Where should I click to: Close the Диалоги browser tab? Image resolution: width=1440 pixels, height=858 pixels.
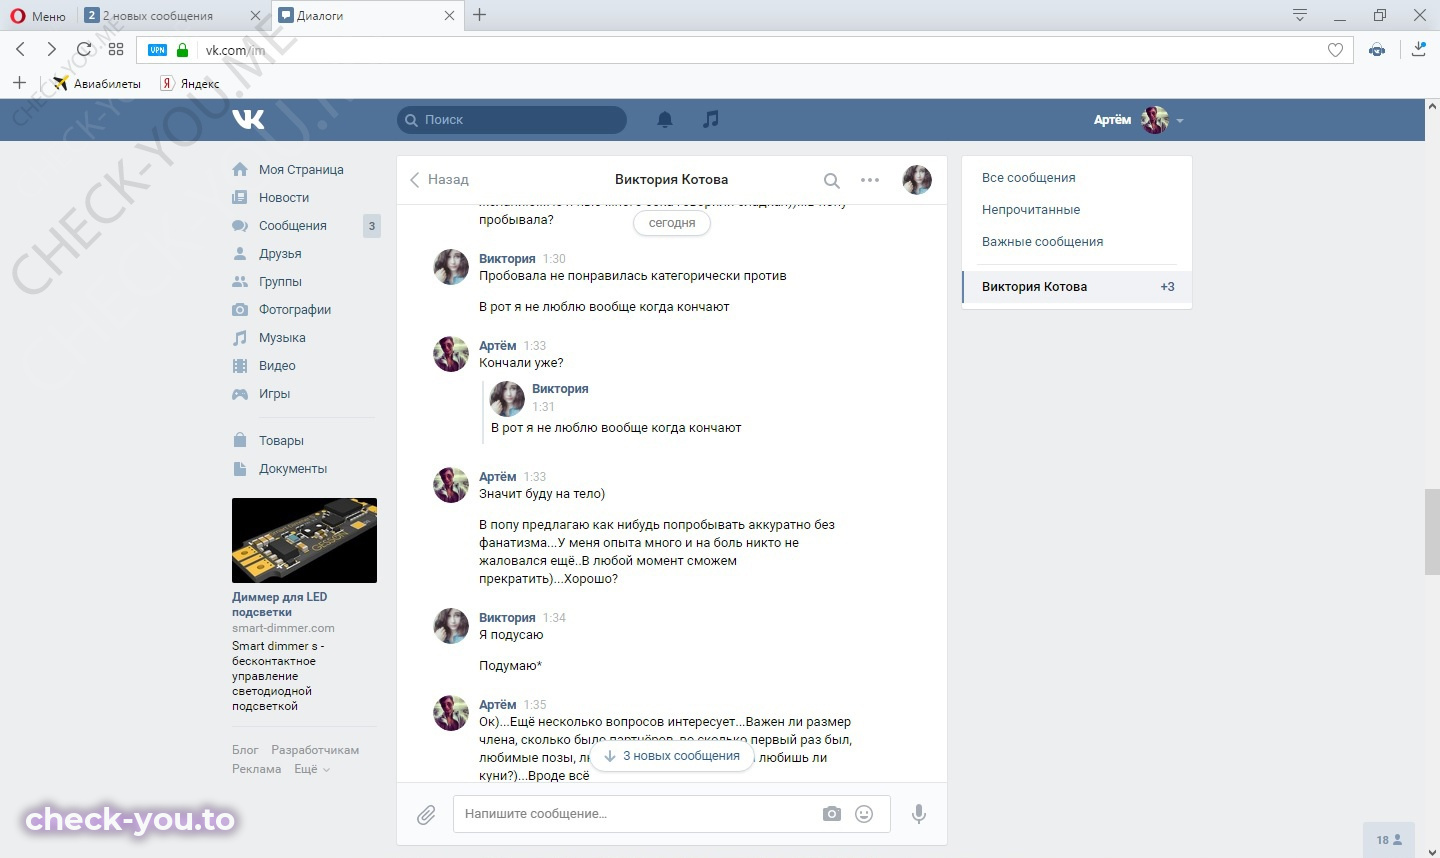pyautogui.click(x=449, y=16)
